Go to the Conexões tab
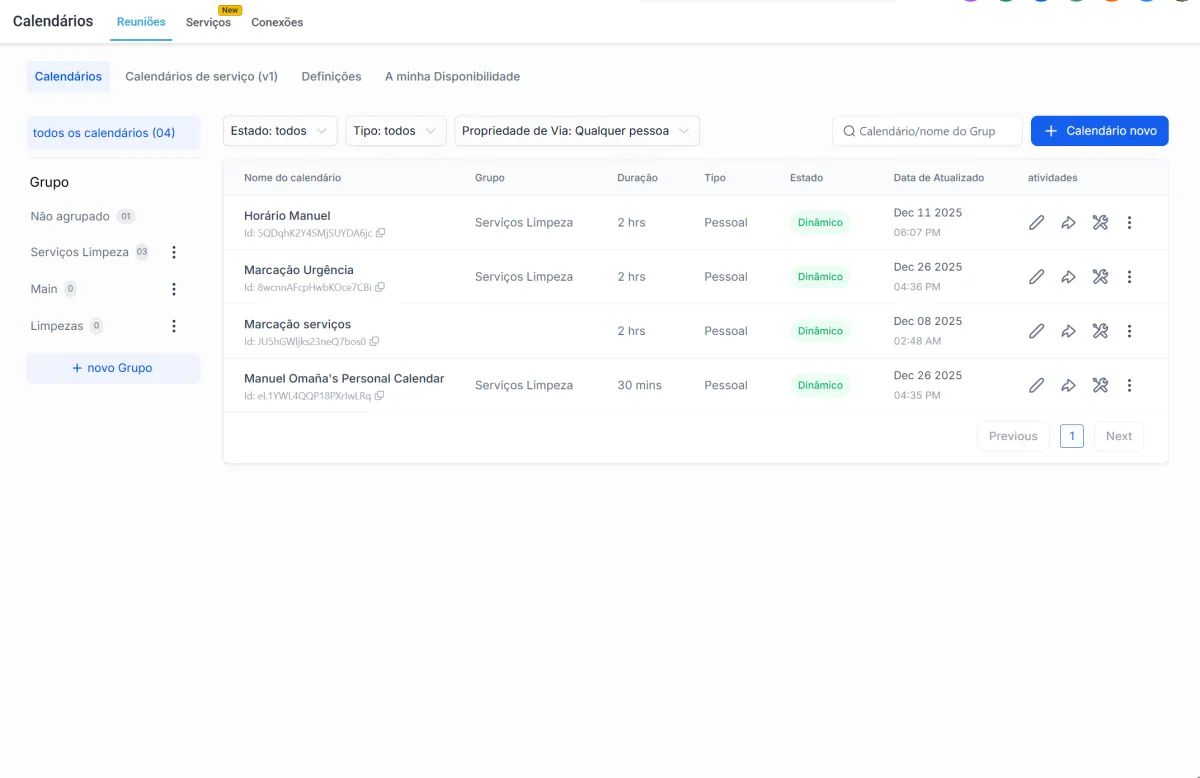Viewport: 1200px width, 778px height. 277,22
